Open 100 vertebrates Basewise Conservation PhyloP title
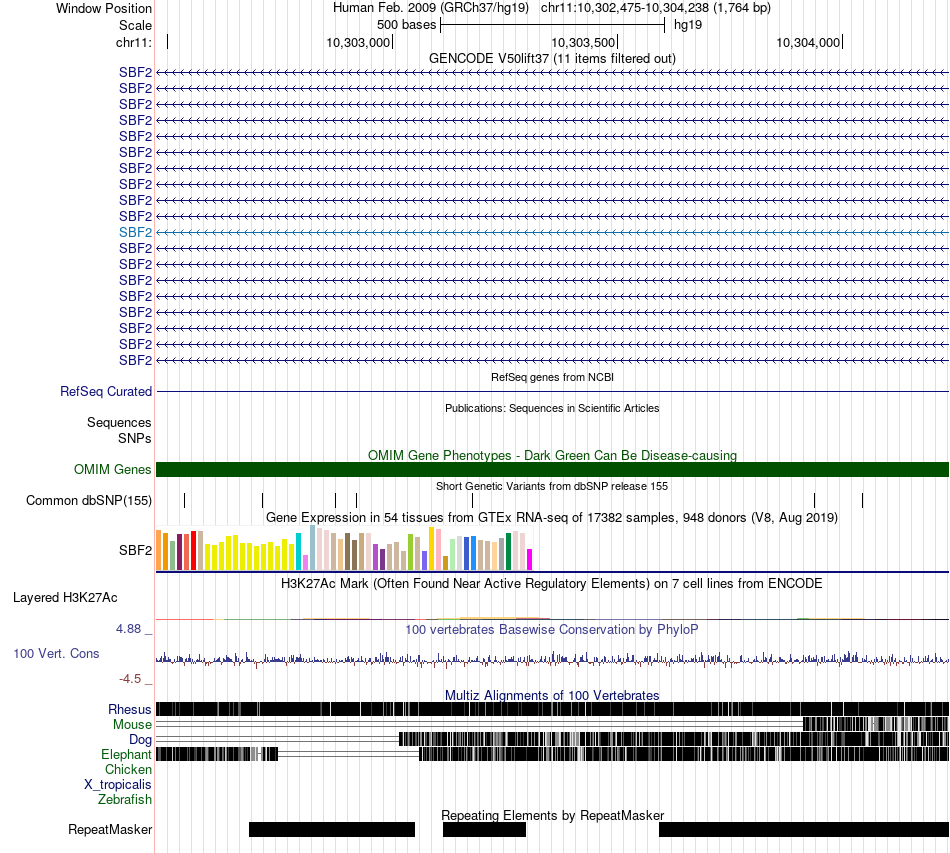 pos(552,629)
